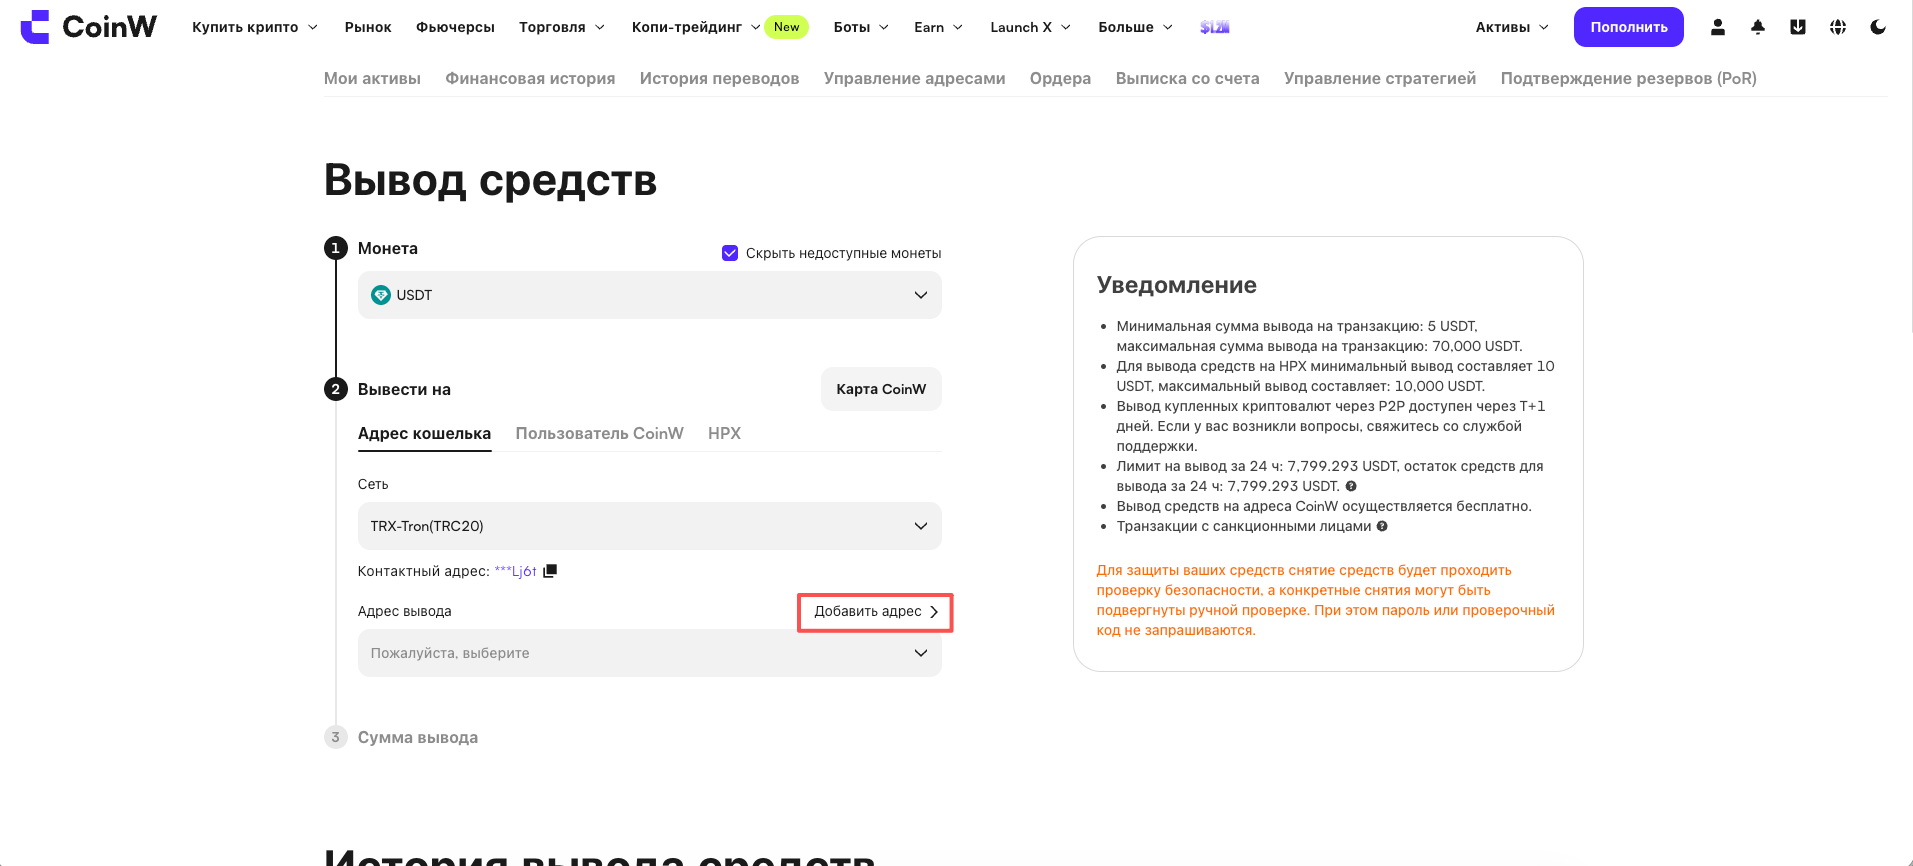Click the 'Уведомление' heading
Viewport: 1913px width, 866px height.
[x=1177, y=285]
